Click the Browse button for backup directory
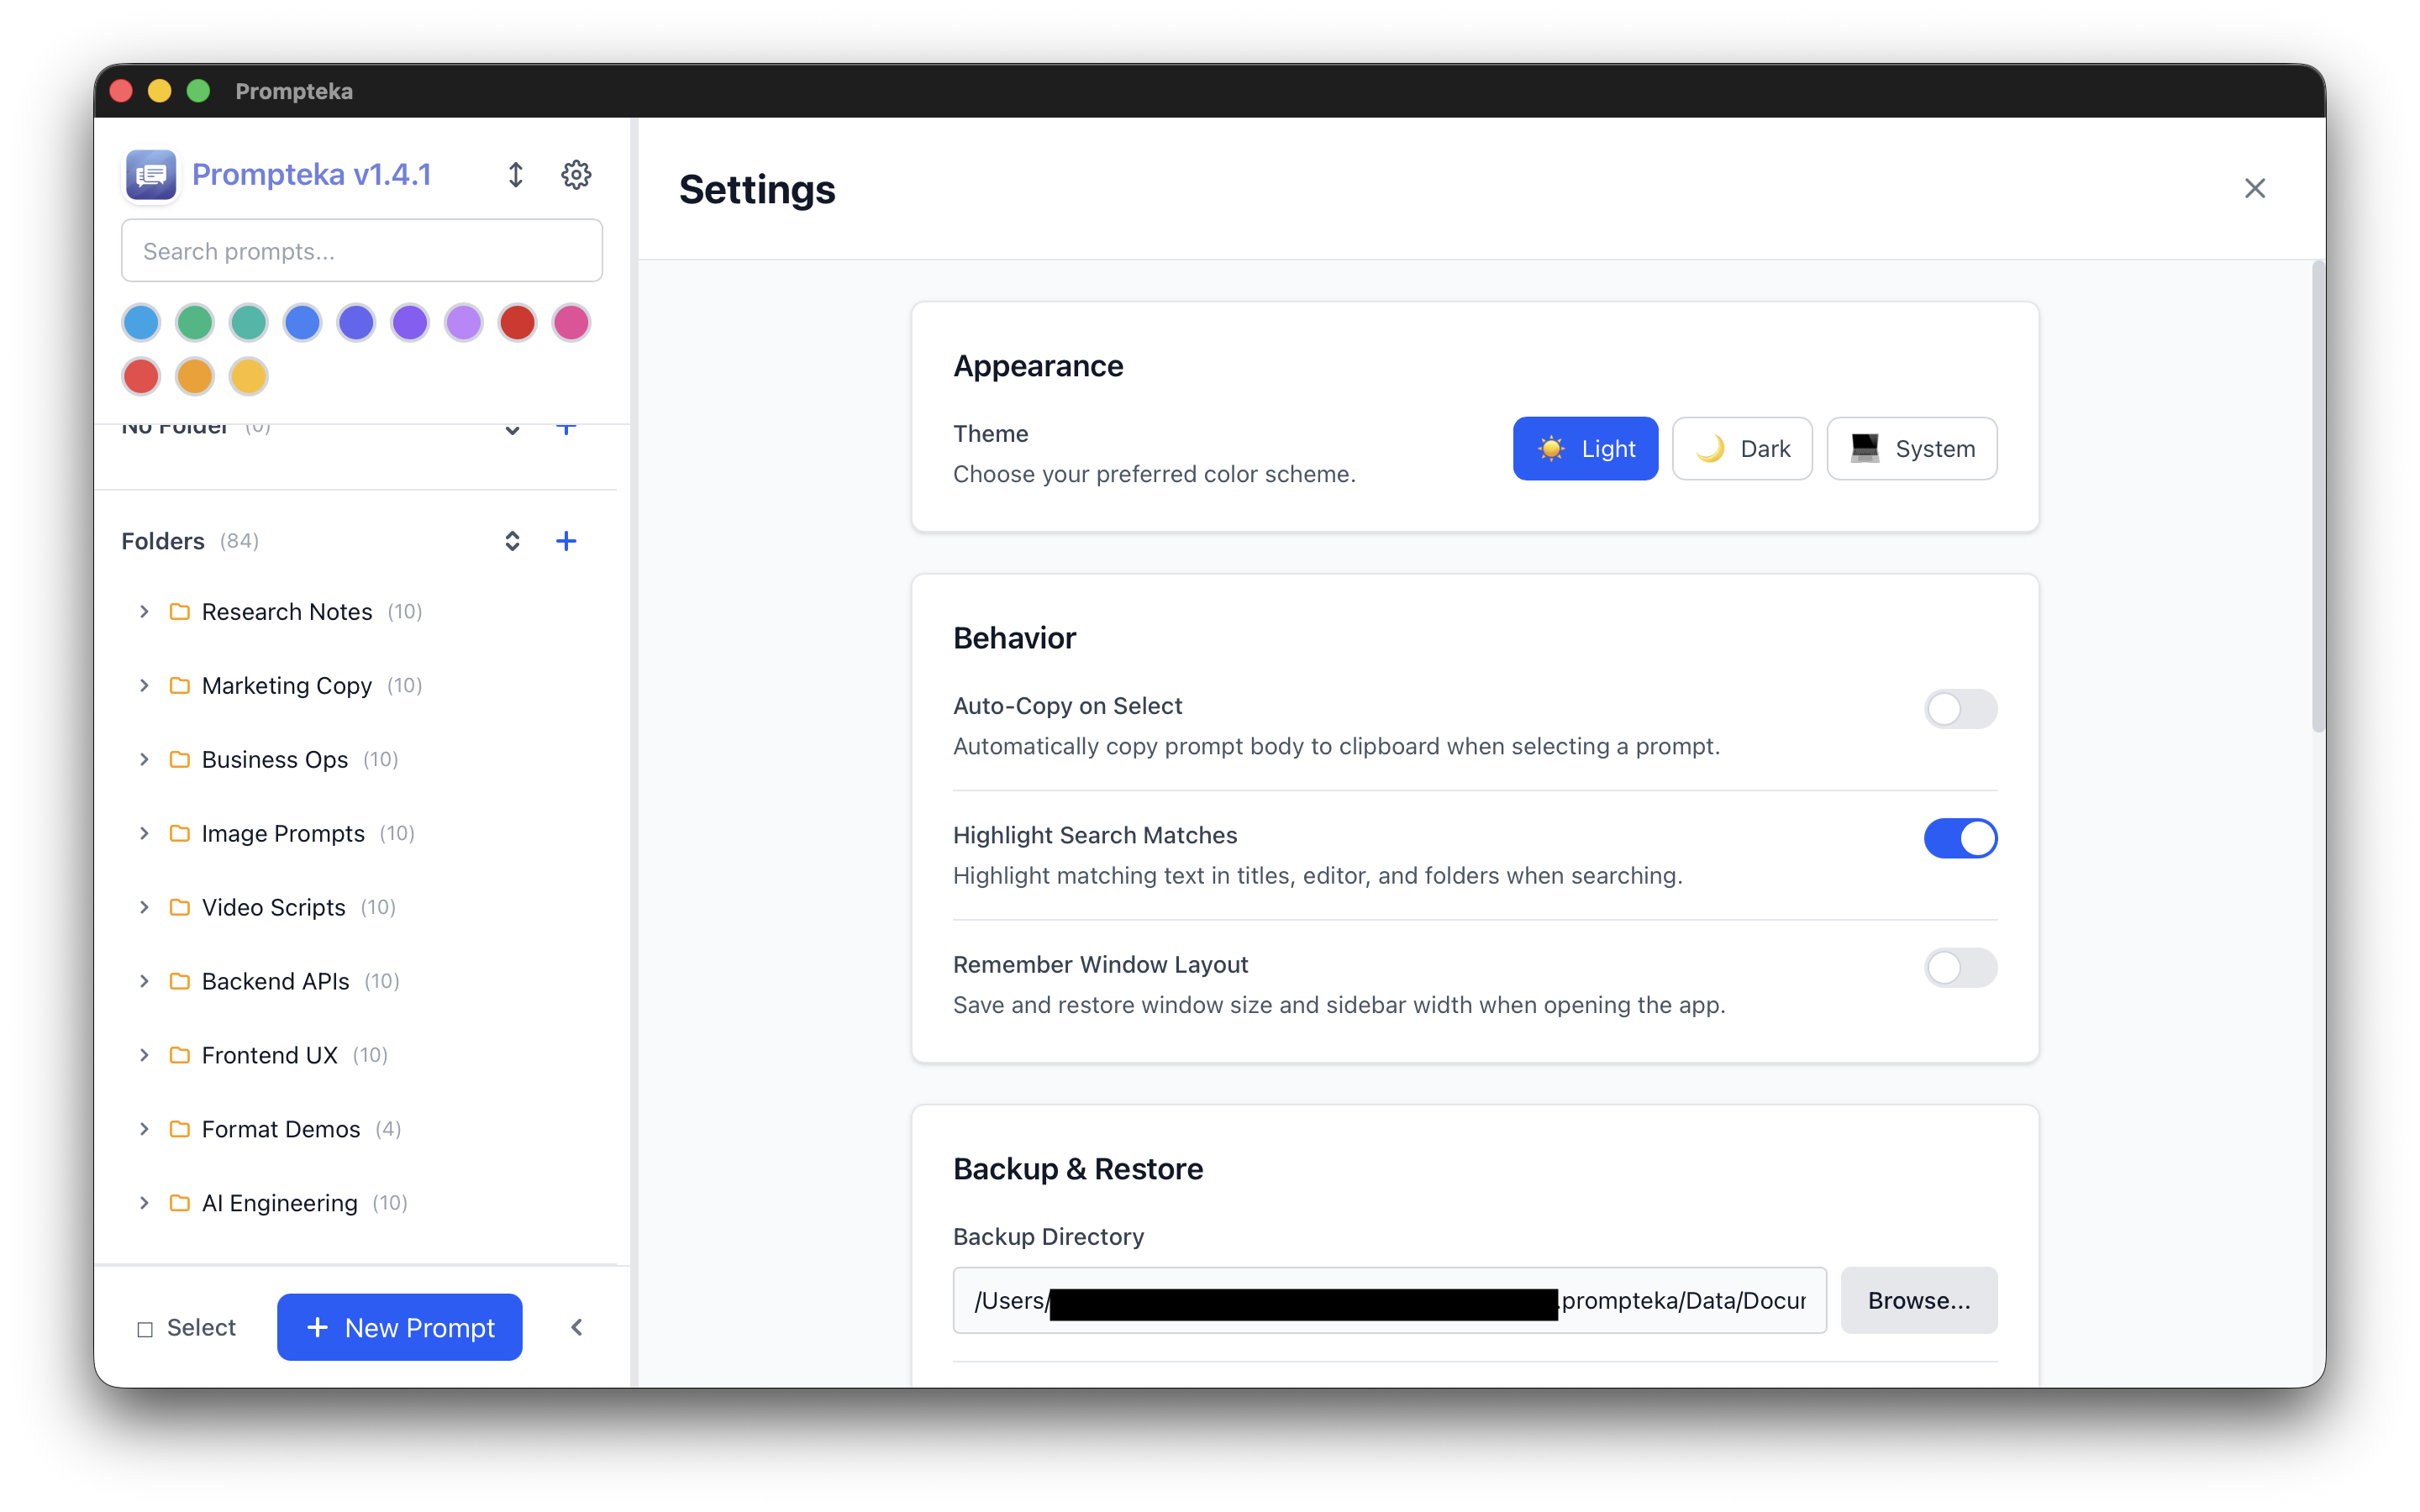2420x1512 pixels. [x=1918, y=1300]
